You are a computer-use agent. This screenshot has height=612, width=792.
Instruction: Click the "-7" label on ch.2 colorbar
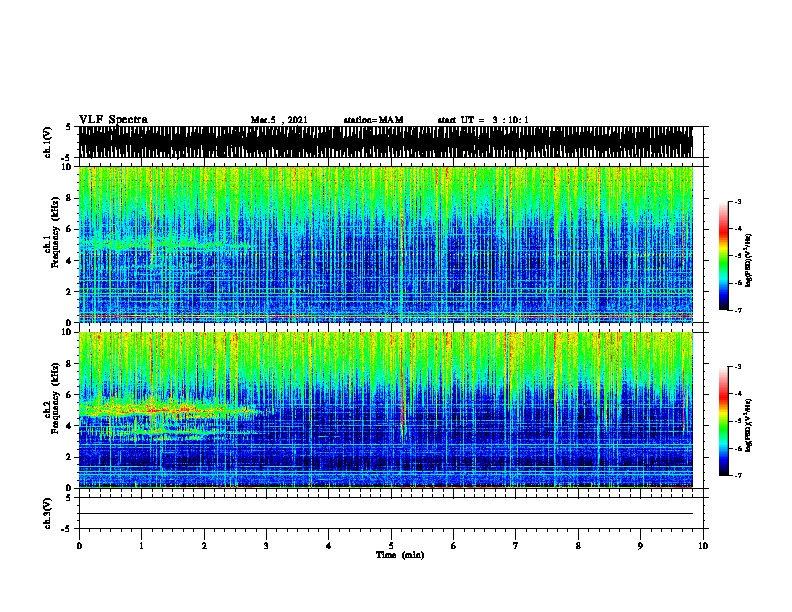[x=738, y=476]
